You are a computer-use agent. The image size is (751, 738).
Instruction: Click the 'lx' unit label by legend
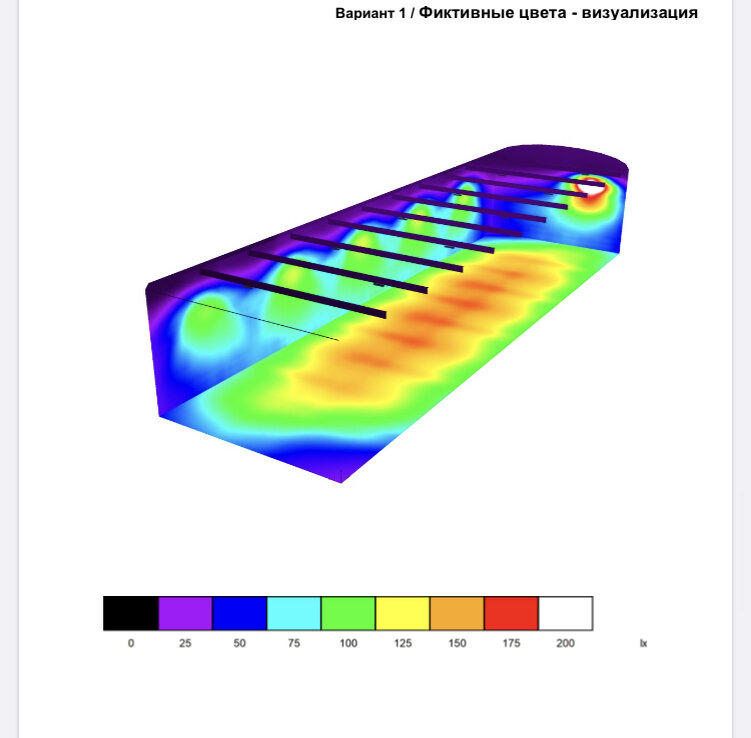tap(643, 643)
